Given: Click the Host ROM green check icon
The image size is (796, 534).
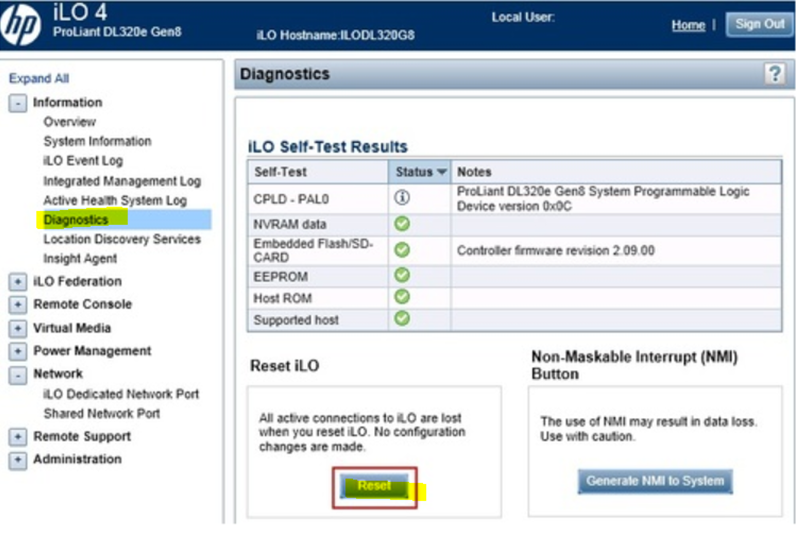Looking at the screenshot, I should coord(402,297).
